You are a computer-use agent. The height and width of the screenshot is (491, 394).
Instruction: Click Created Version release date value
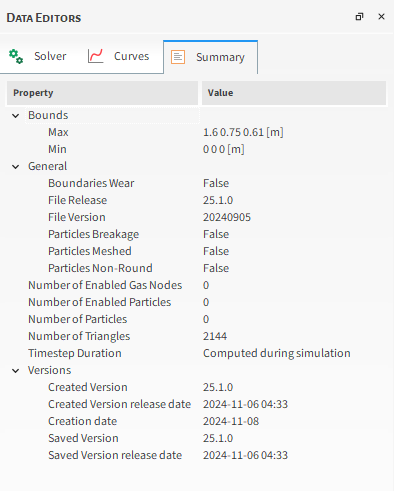click(245, 404)
